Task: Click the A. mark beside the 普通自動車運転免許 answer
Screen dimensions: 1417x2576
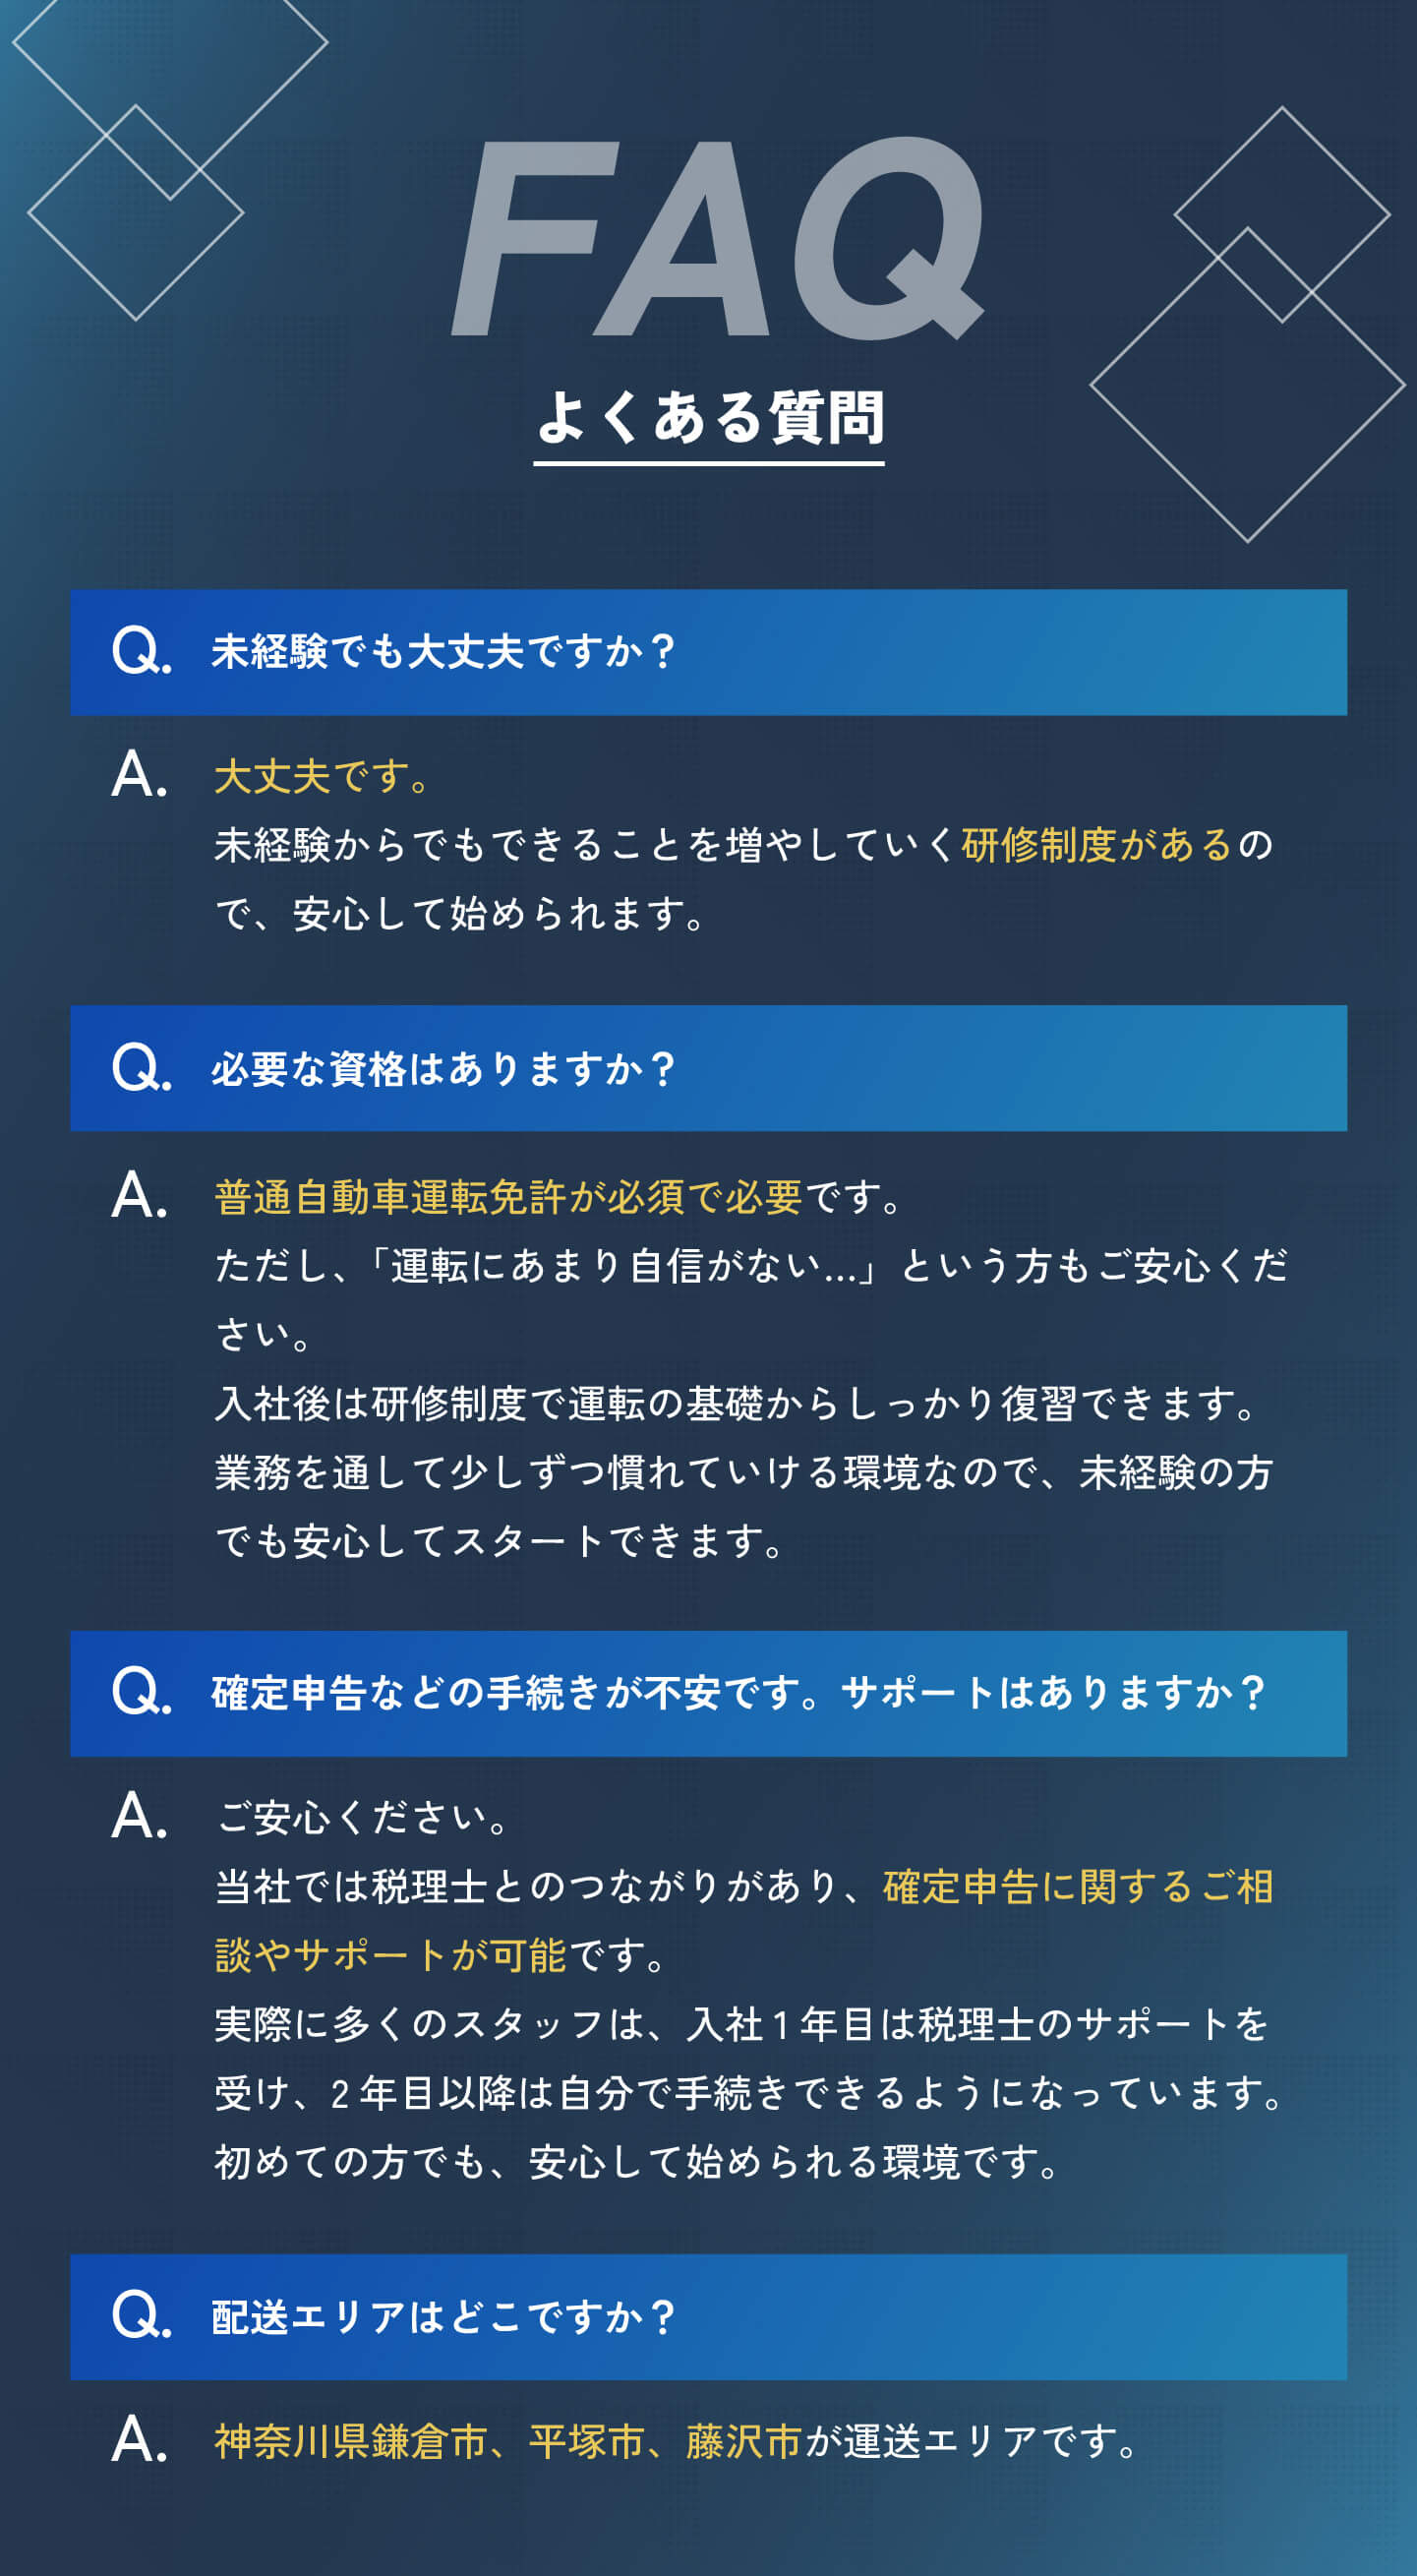Action: point(139,1197)
